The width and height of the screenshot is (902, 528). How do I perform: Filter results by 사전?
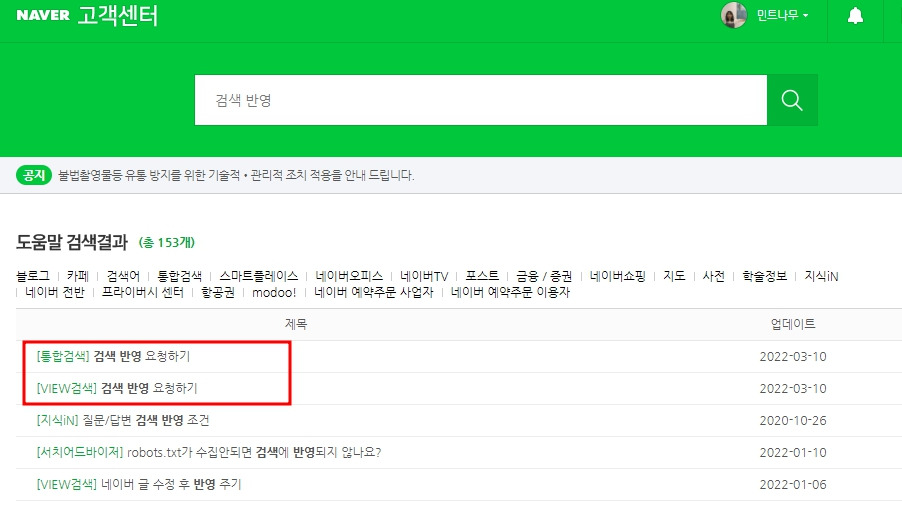click(x=714, y=276)
